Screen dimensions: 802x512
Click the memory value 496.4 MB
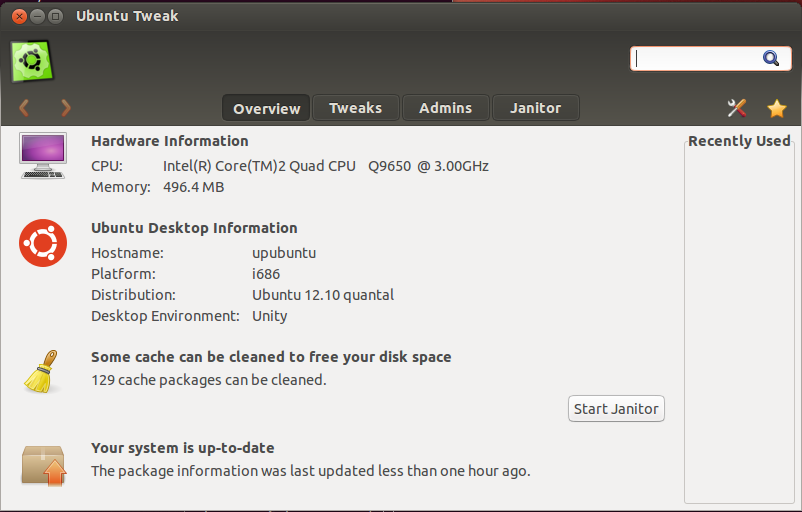(193, 187)
